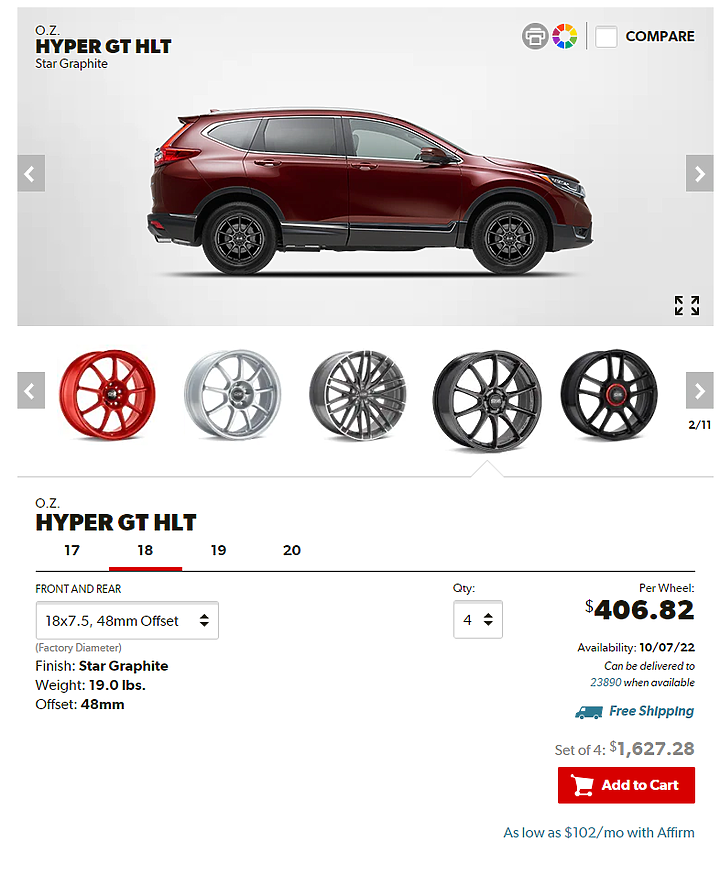
Task: Open the vehicle color wheel picker
Action: coord(564,36)
